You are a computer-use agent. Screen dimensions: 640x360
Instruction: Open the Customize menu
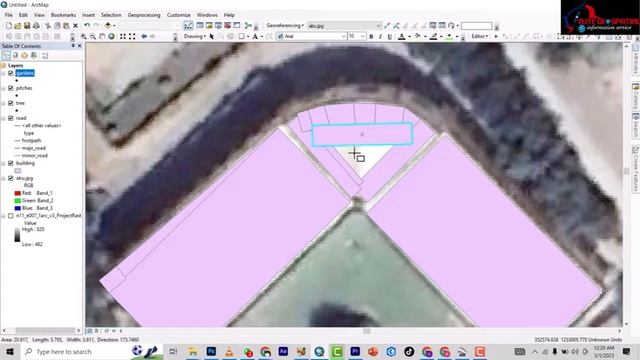coord(178,15)
